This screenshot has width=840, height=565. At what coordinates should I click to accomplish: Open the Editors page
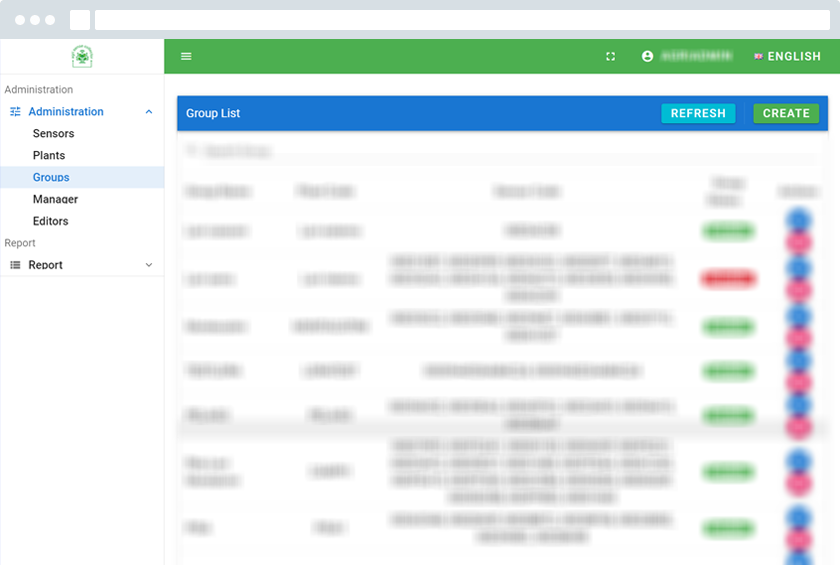[50, 221]
